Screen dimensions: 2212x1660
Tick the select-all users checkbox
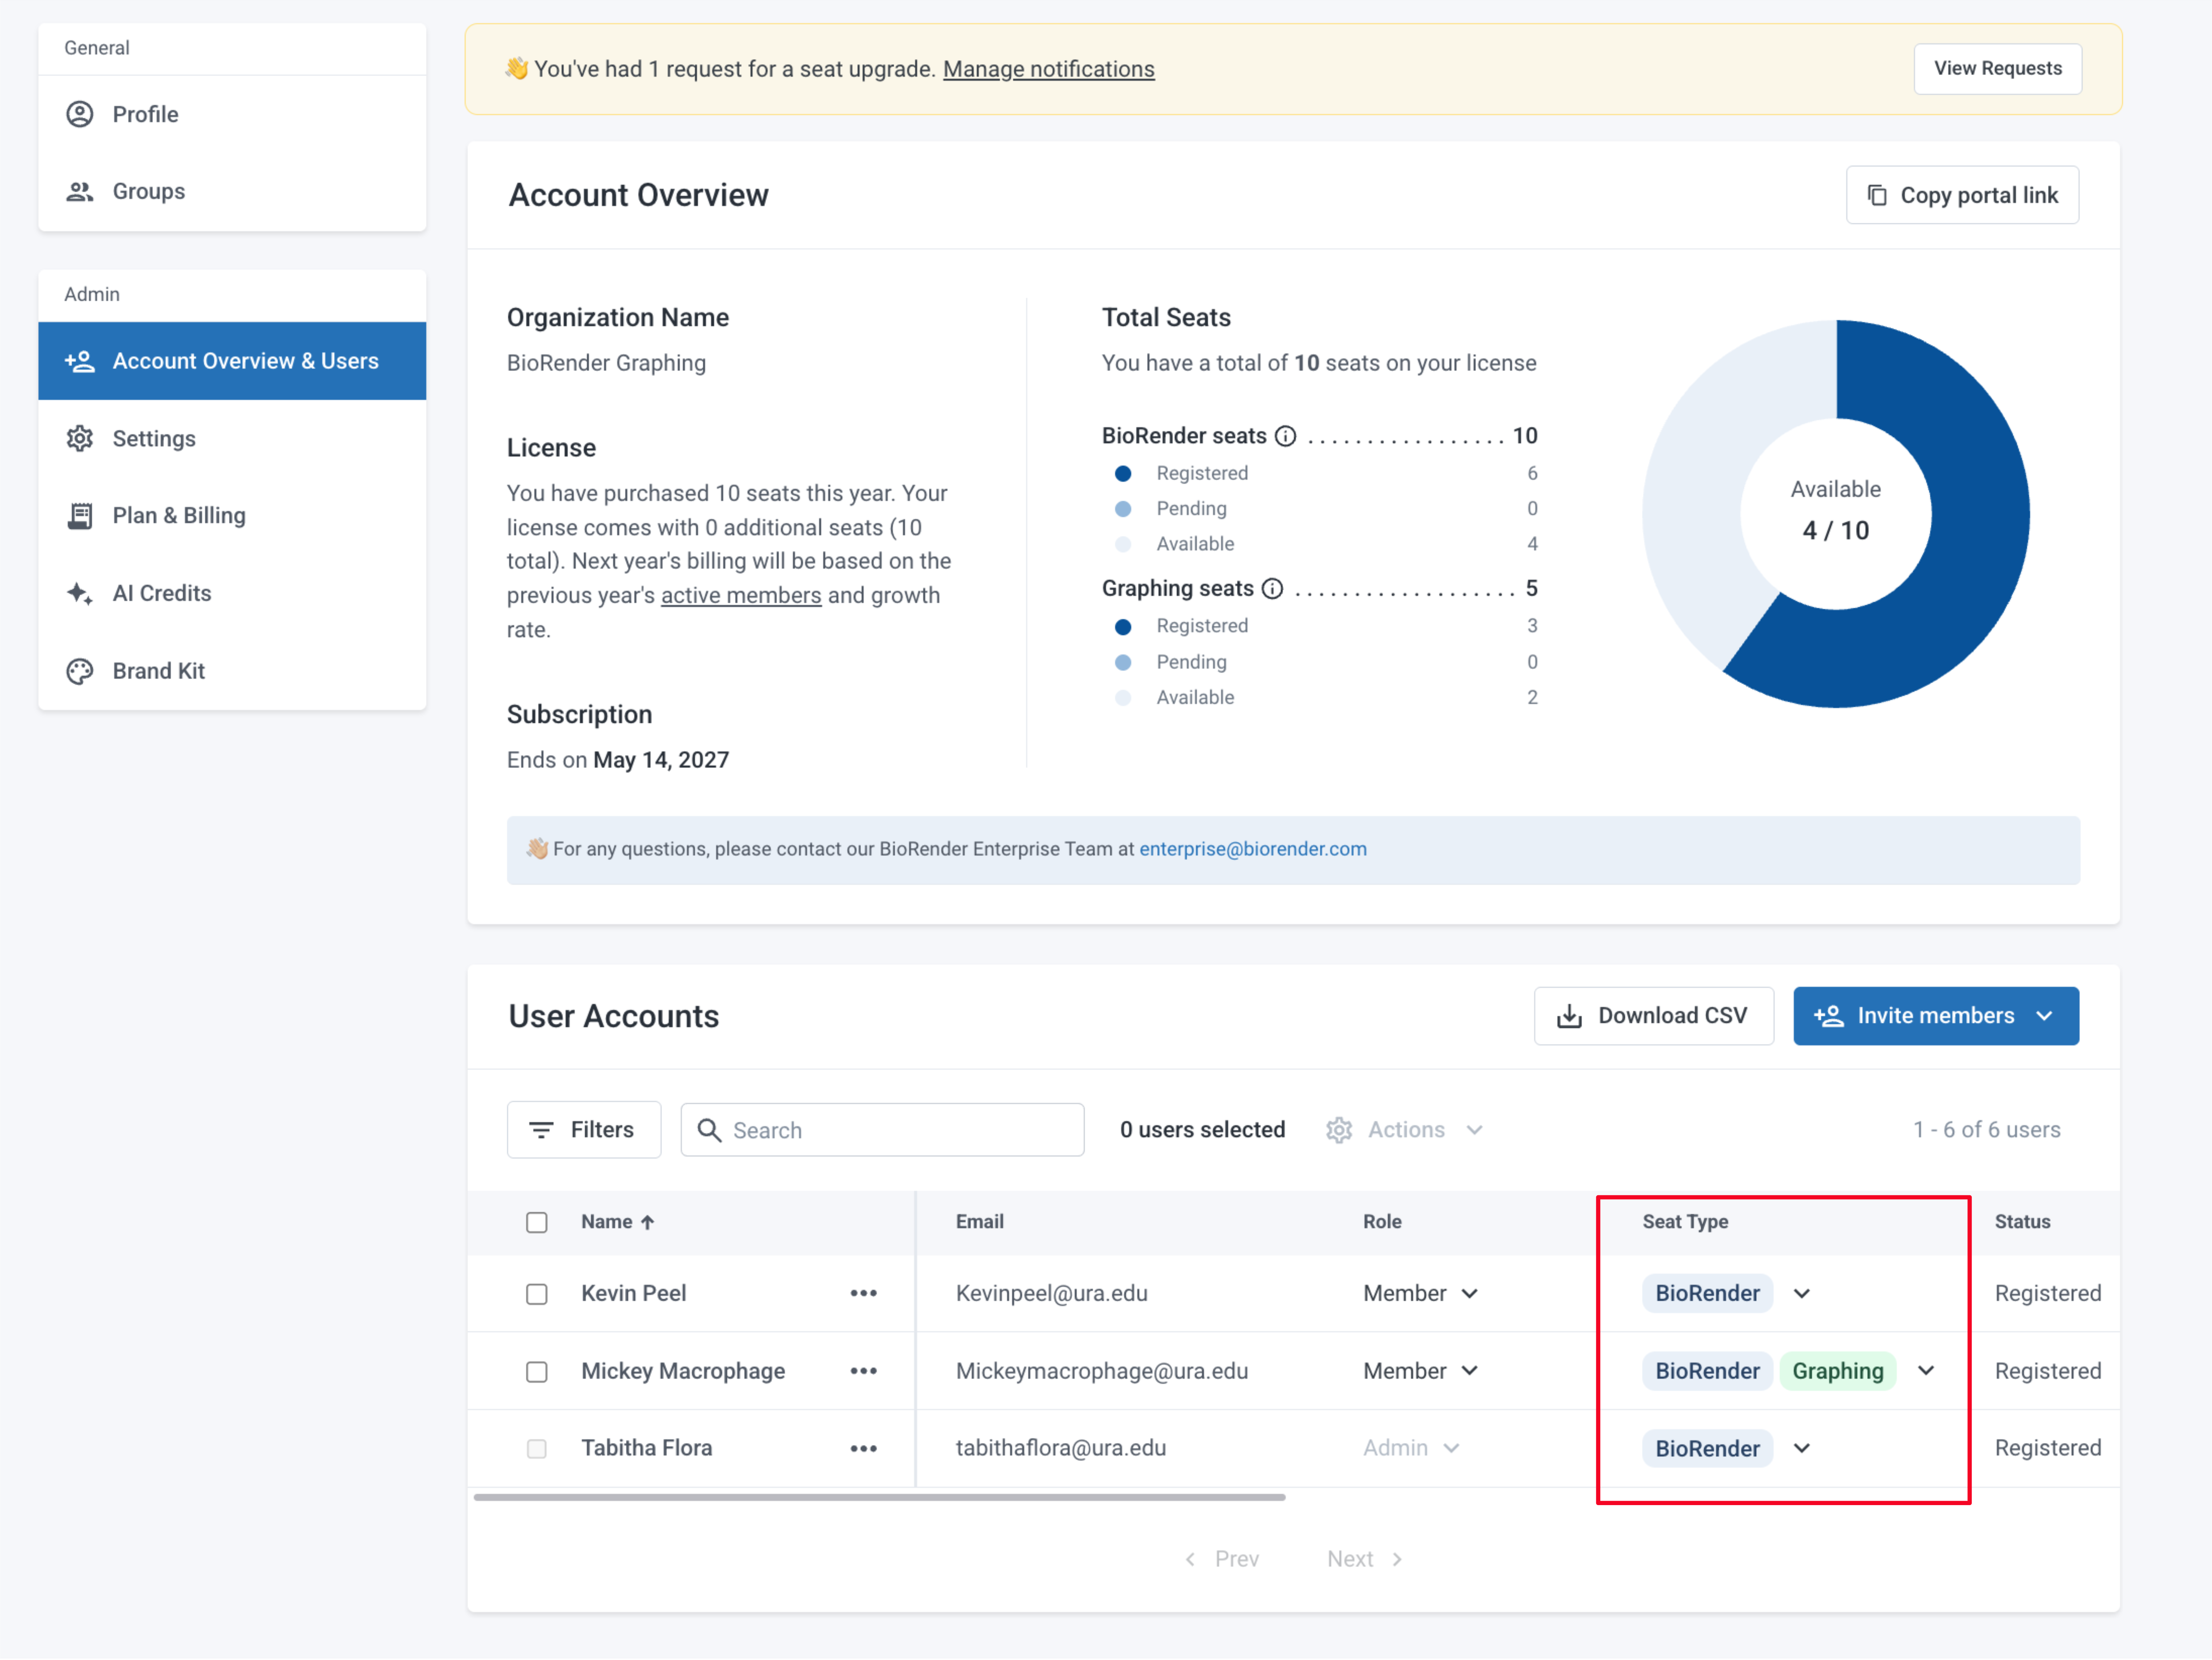pos(537,1223)
